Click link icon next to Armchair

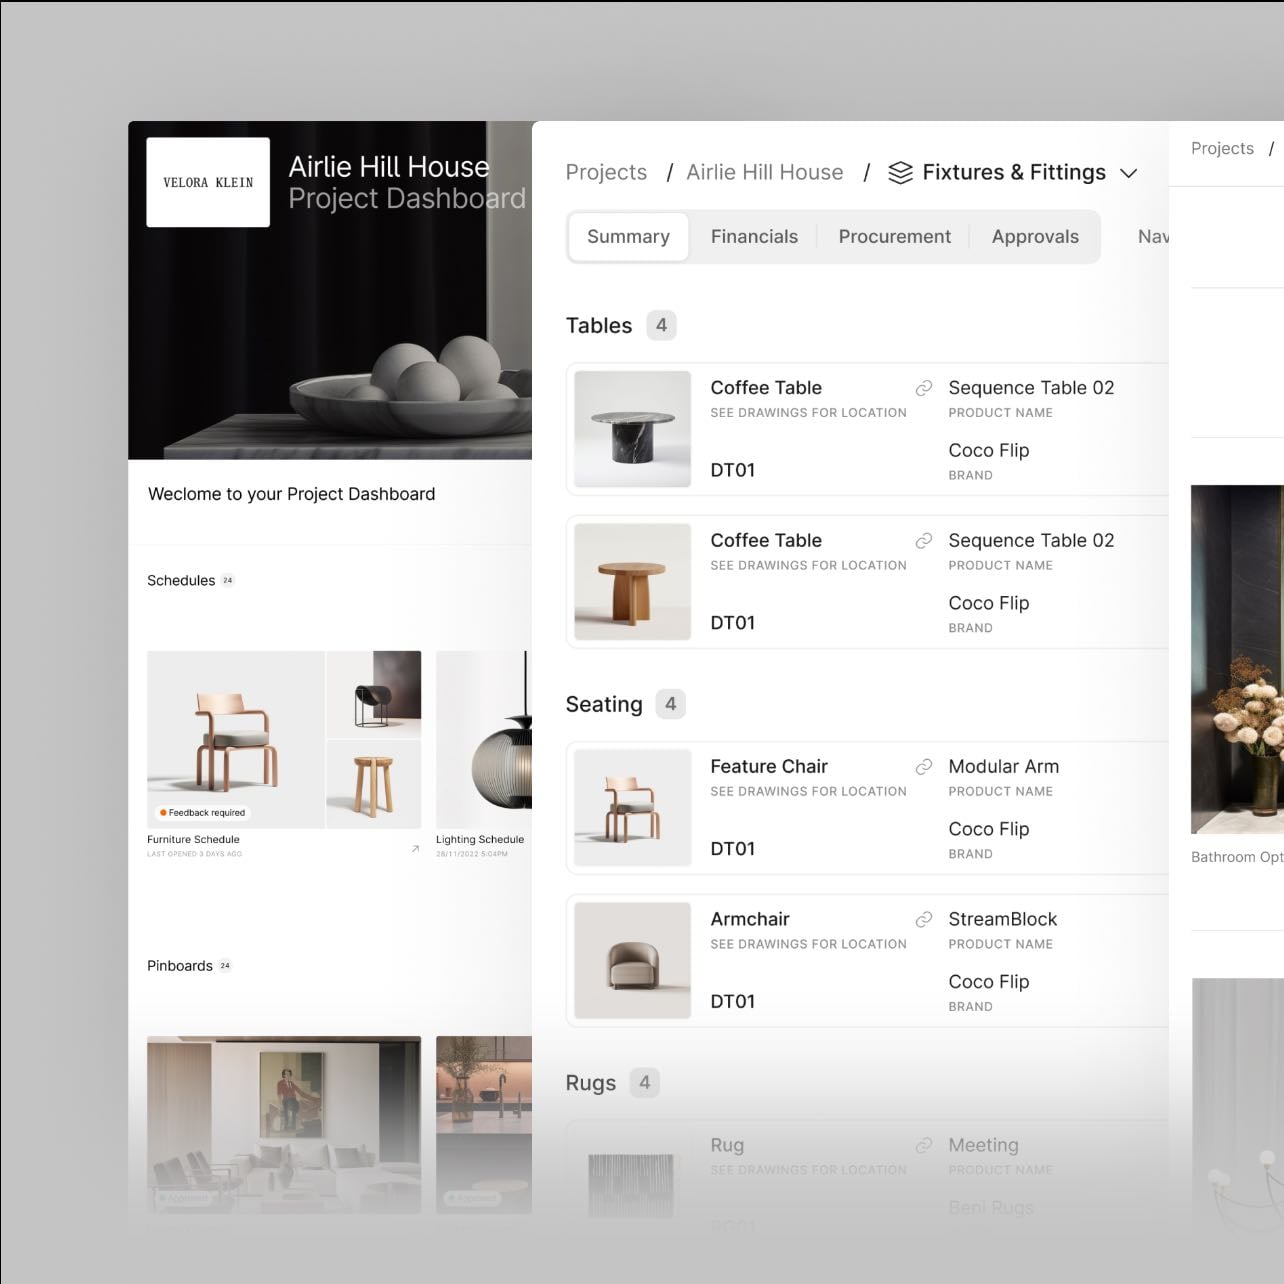pyautogui.click(x=924, y=920)
